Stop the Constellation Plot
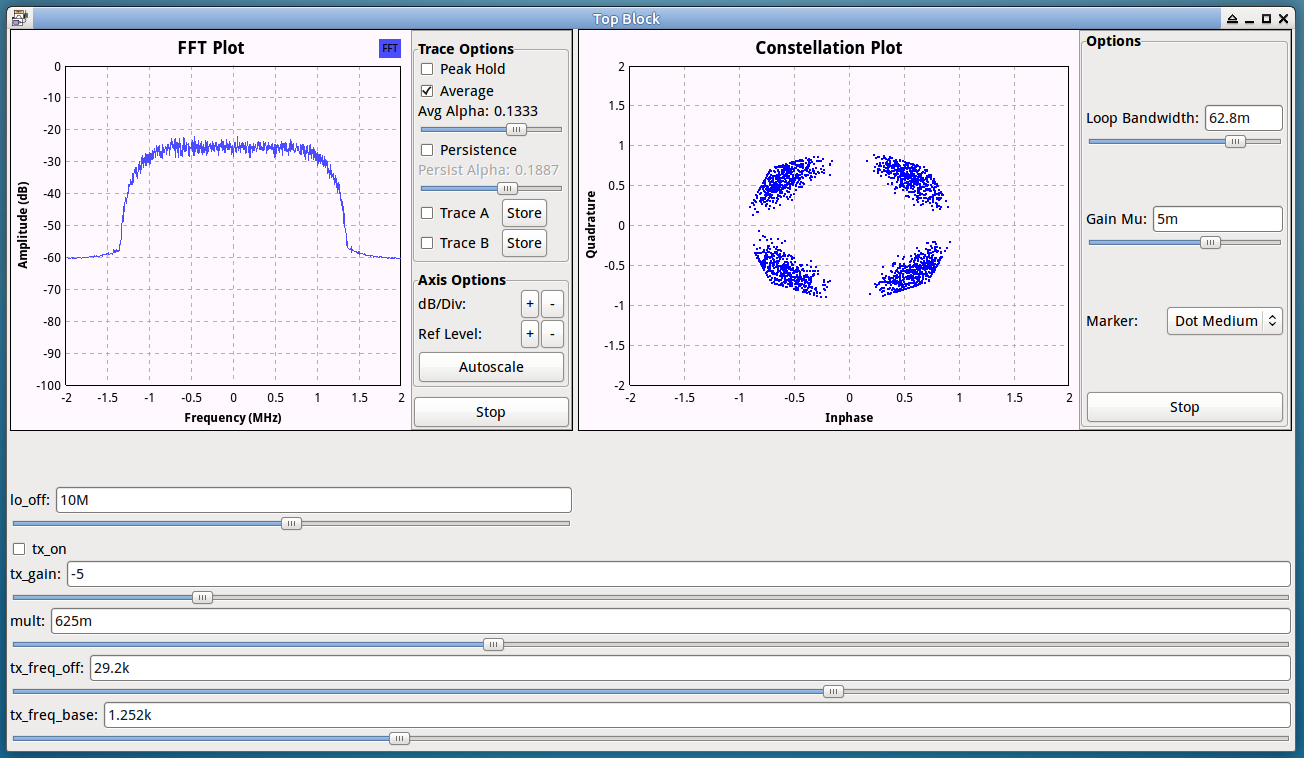The width and height of the screenshot is (1304, 758). [1185, 407]
